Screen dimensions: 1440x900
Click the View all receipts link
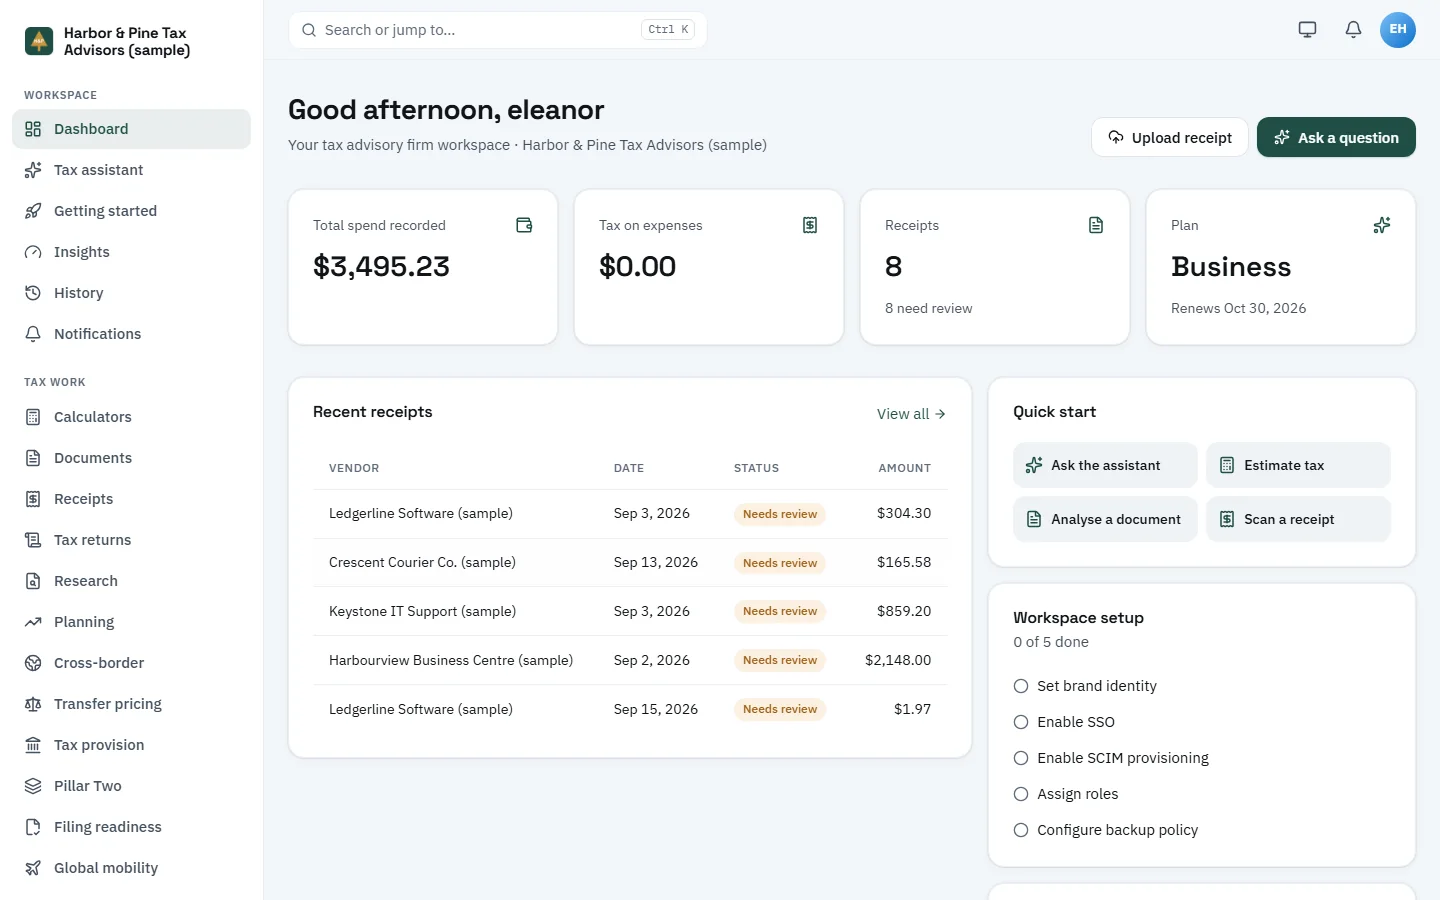911,414
